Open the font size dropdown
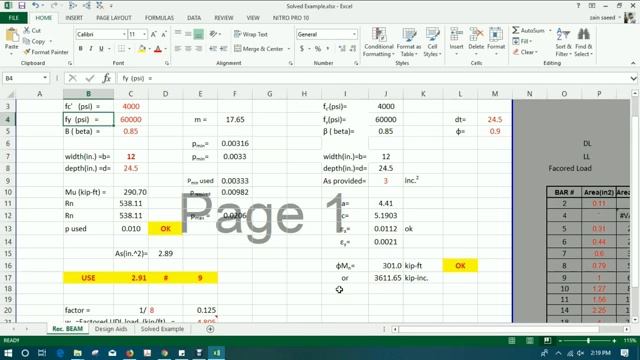This screenshot has width=640, height=360. pos(144,35)
